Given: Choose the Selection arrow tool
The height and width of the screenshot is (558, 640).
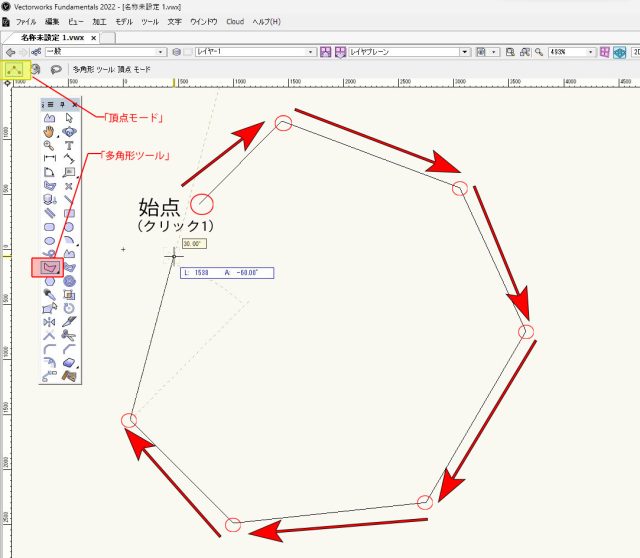Looking at the screenshot, I should (69, 117).
